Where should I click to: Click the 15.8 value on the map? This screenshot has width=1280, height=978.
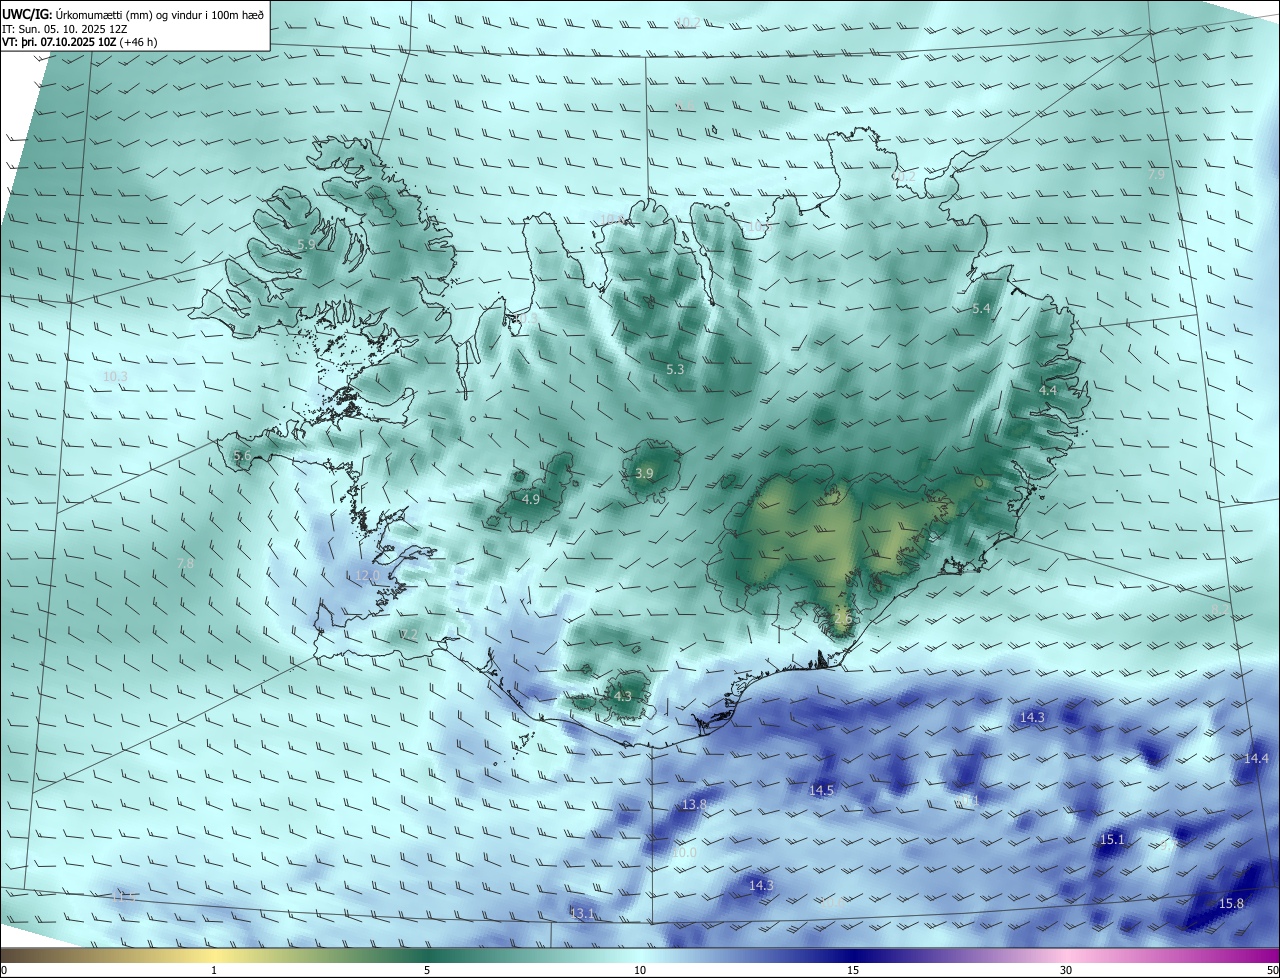[x=1231, y=904]
